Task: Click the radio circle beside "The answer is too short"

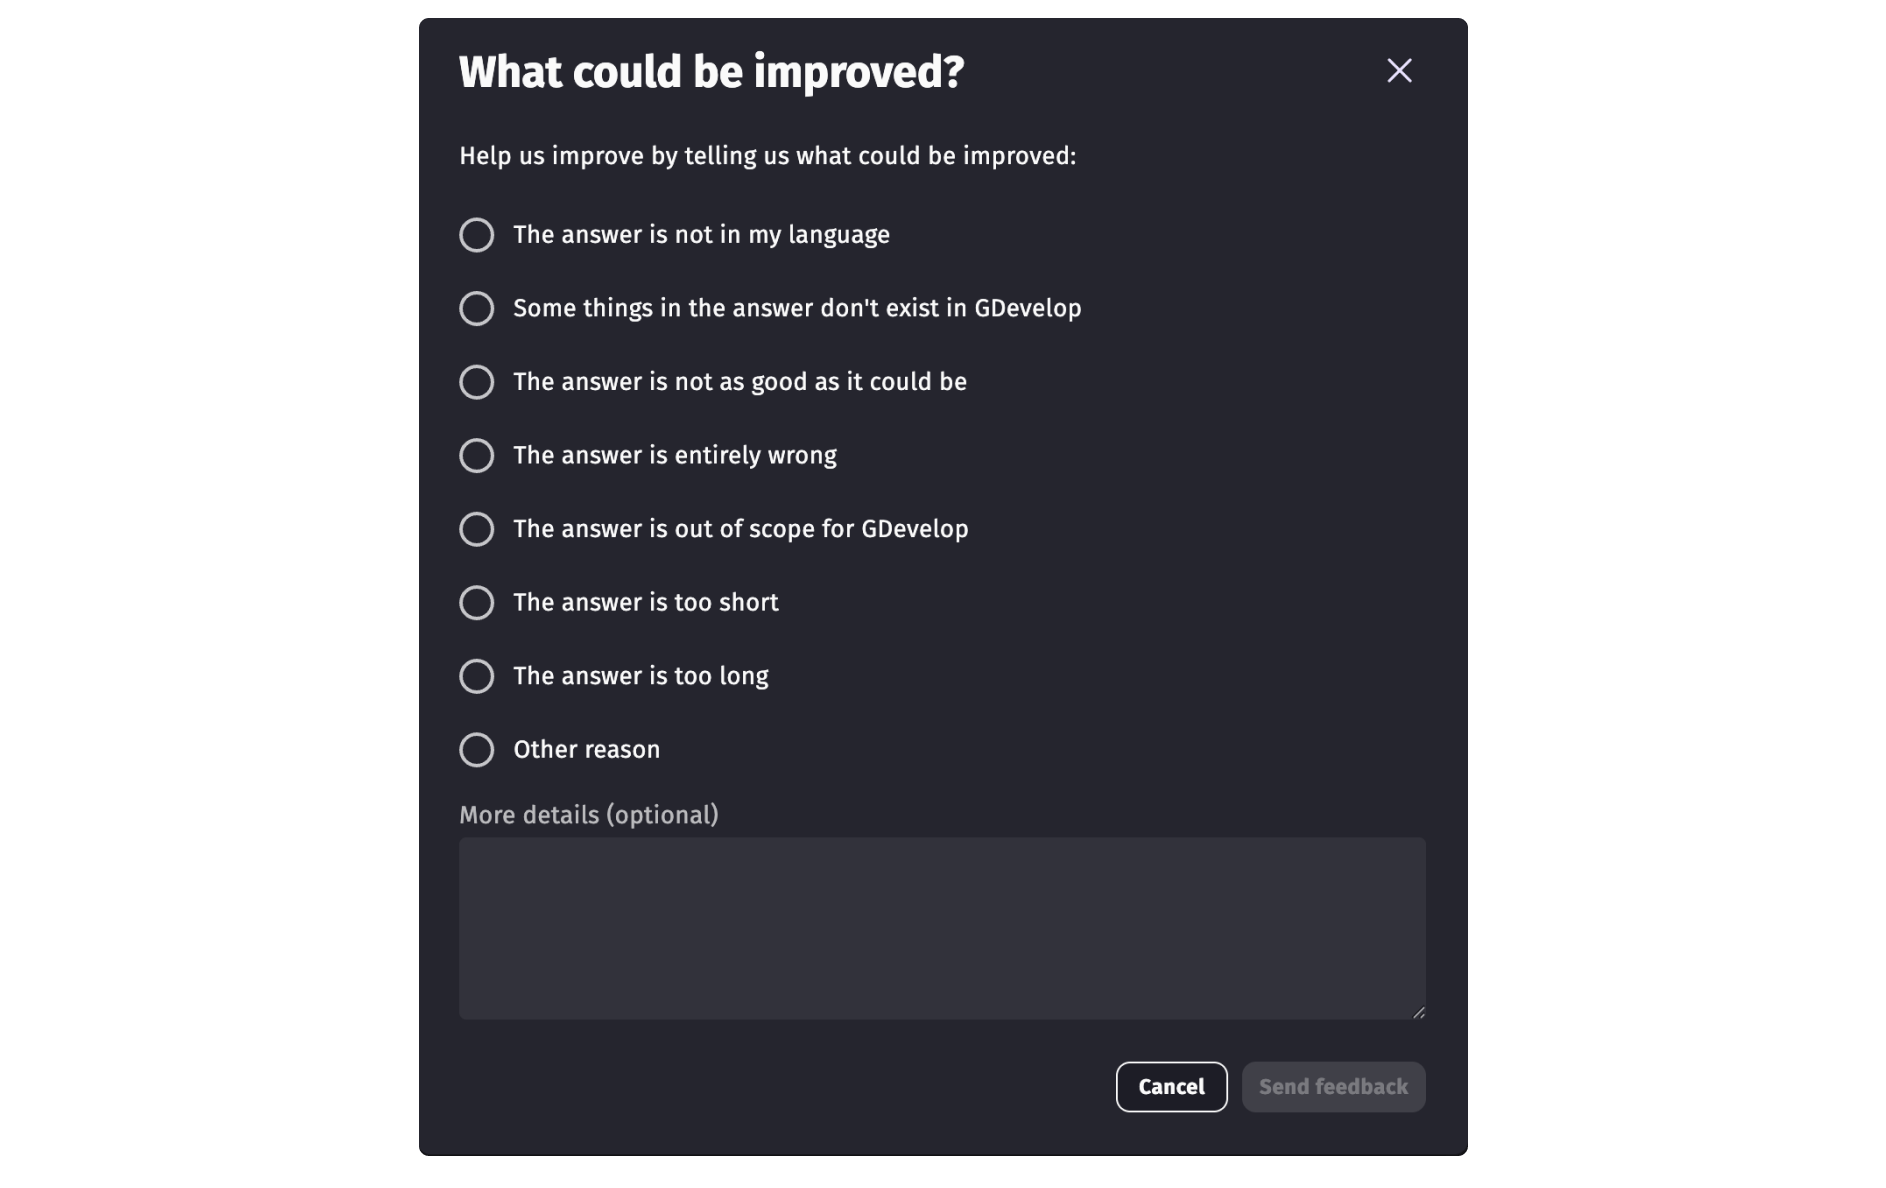Action: 477,602
